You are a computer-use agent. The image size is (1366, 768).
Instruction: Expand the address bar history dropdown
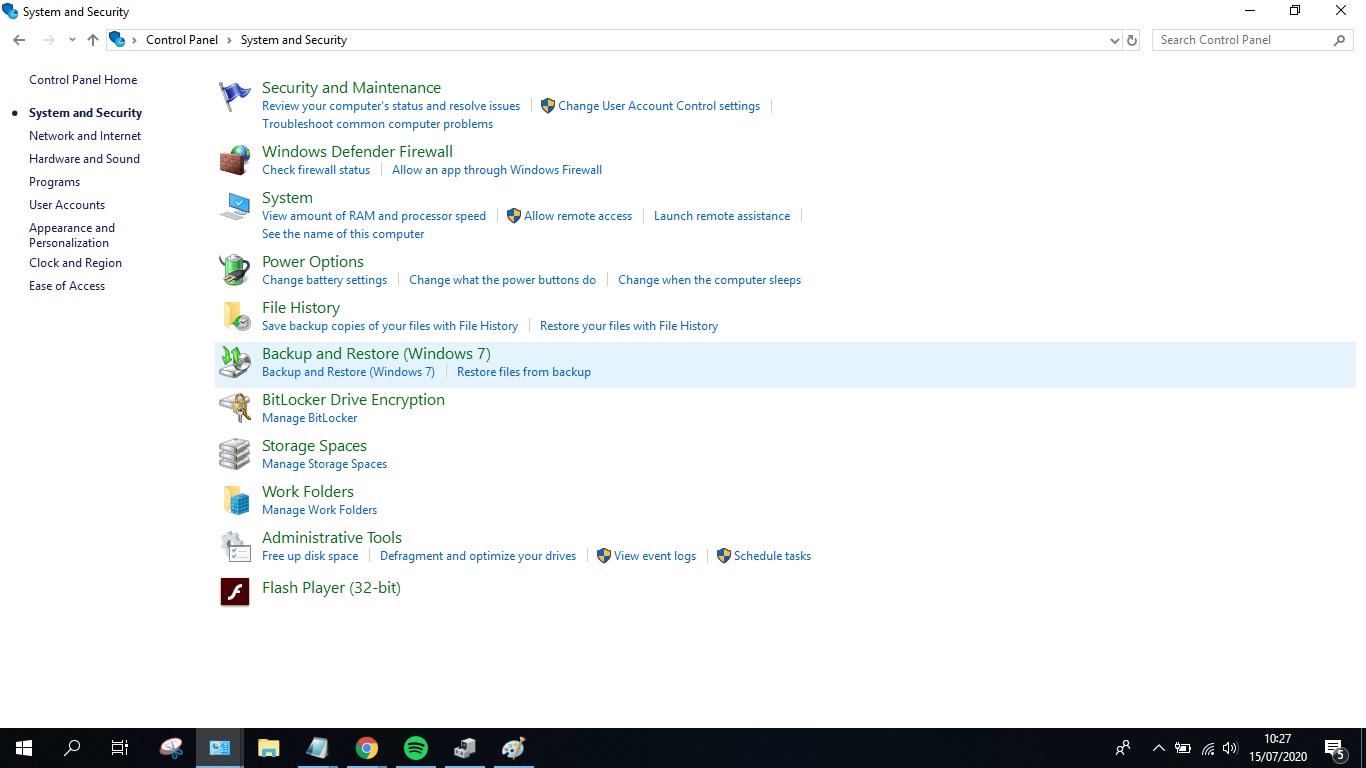(x=1115, y=40)
